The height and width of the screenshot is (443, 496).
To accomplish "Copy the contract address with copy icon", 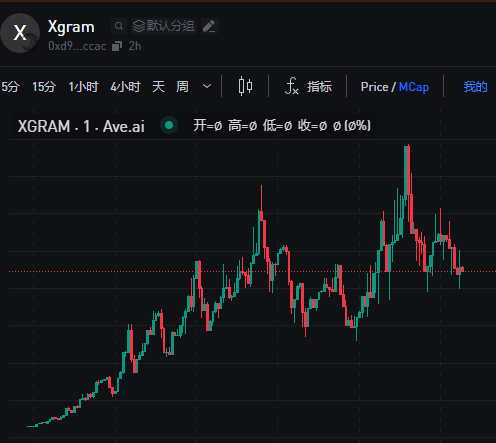I will [117, 46].
